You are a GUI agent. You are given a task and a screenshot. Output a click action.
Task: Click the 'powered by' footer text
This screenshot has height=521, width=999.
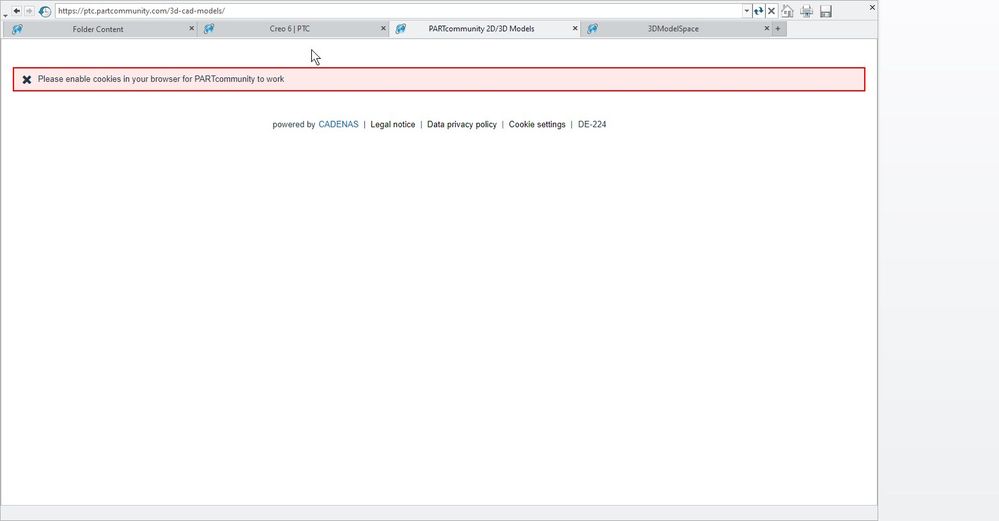tap(294, 124)
